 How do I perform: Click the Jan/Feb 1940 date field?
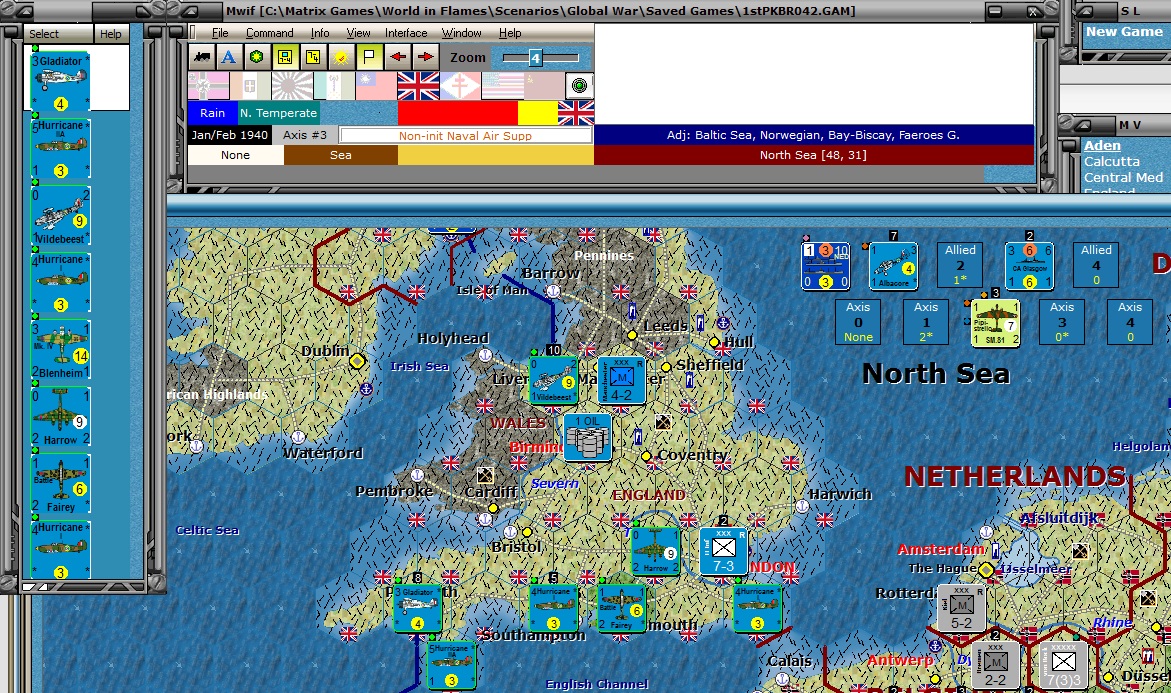pos(229,135)
